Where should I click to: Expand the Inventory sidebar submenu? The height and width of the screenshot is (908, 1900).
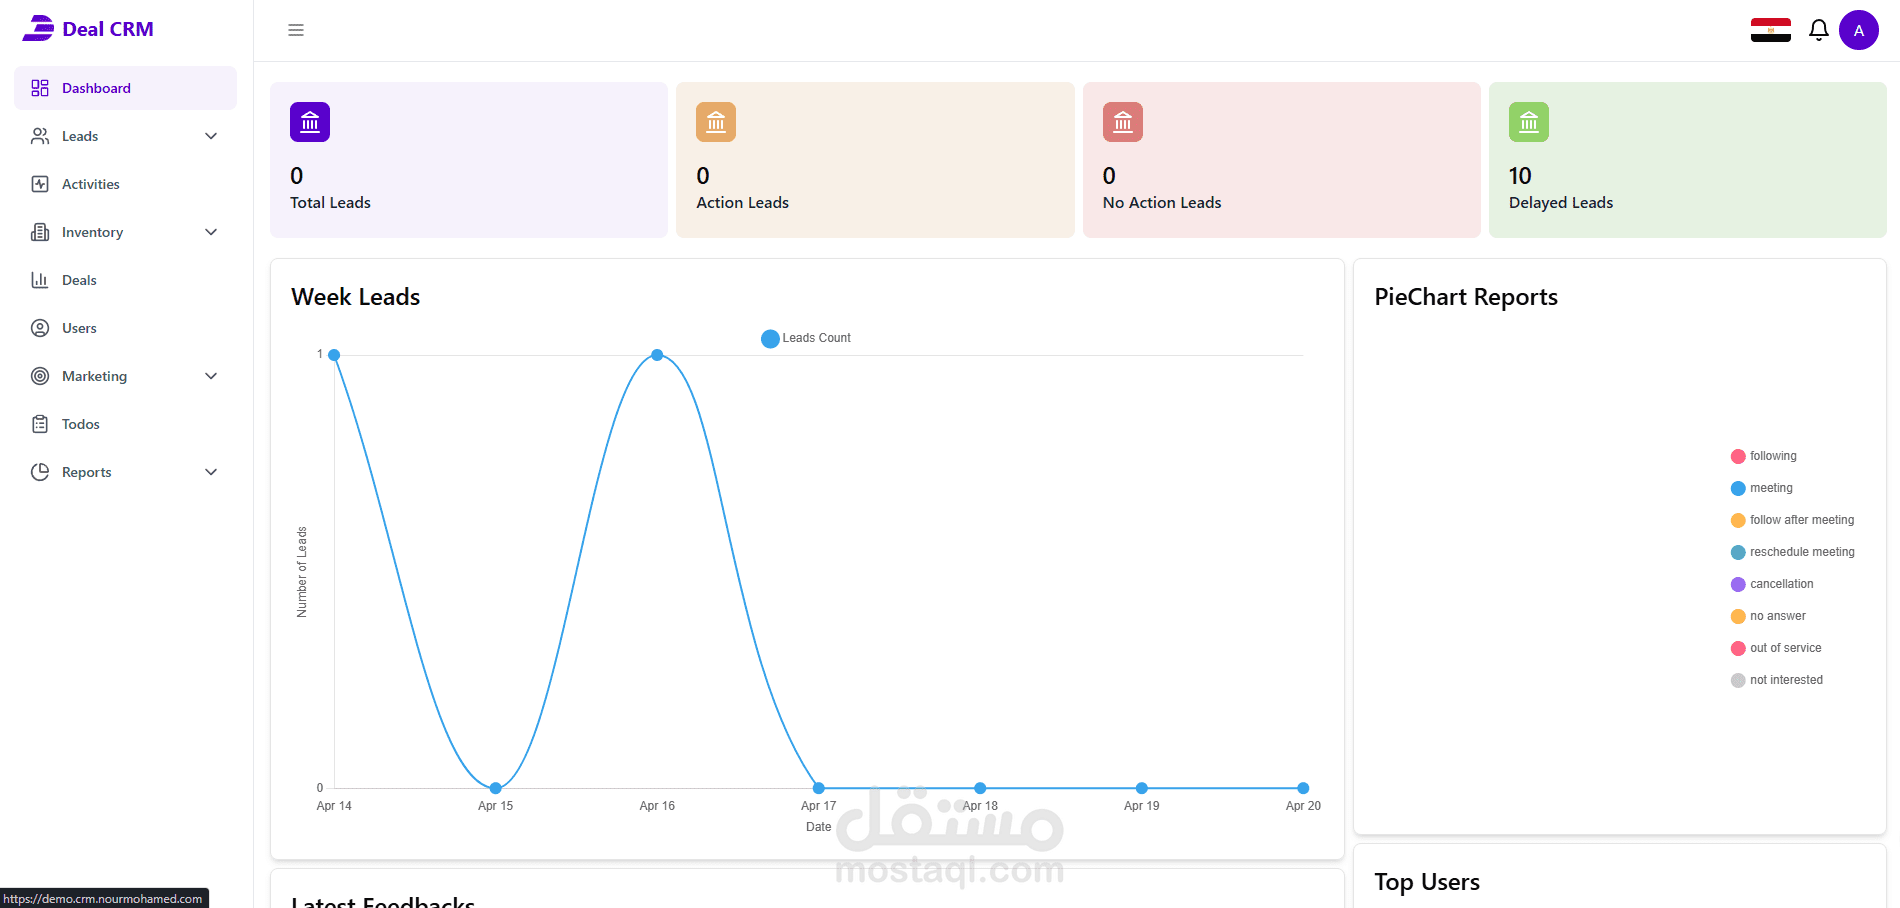coord(124,232)
